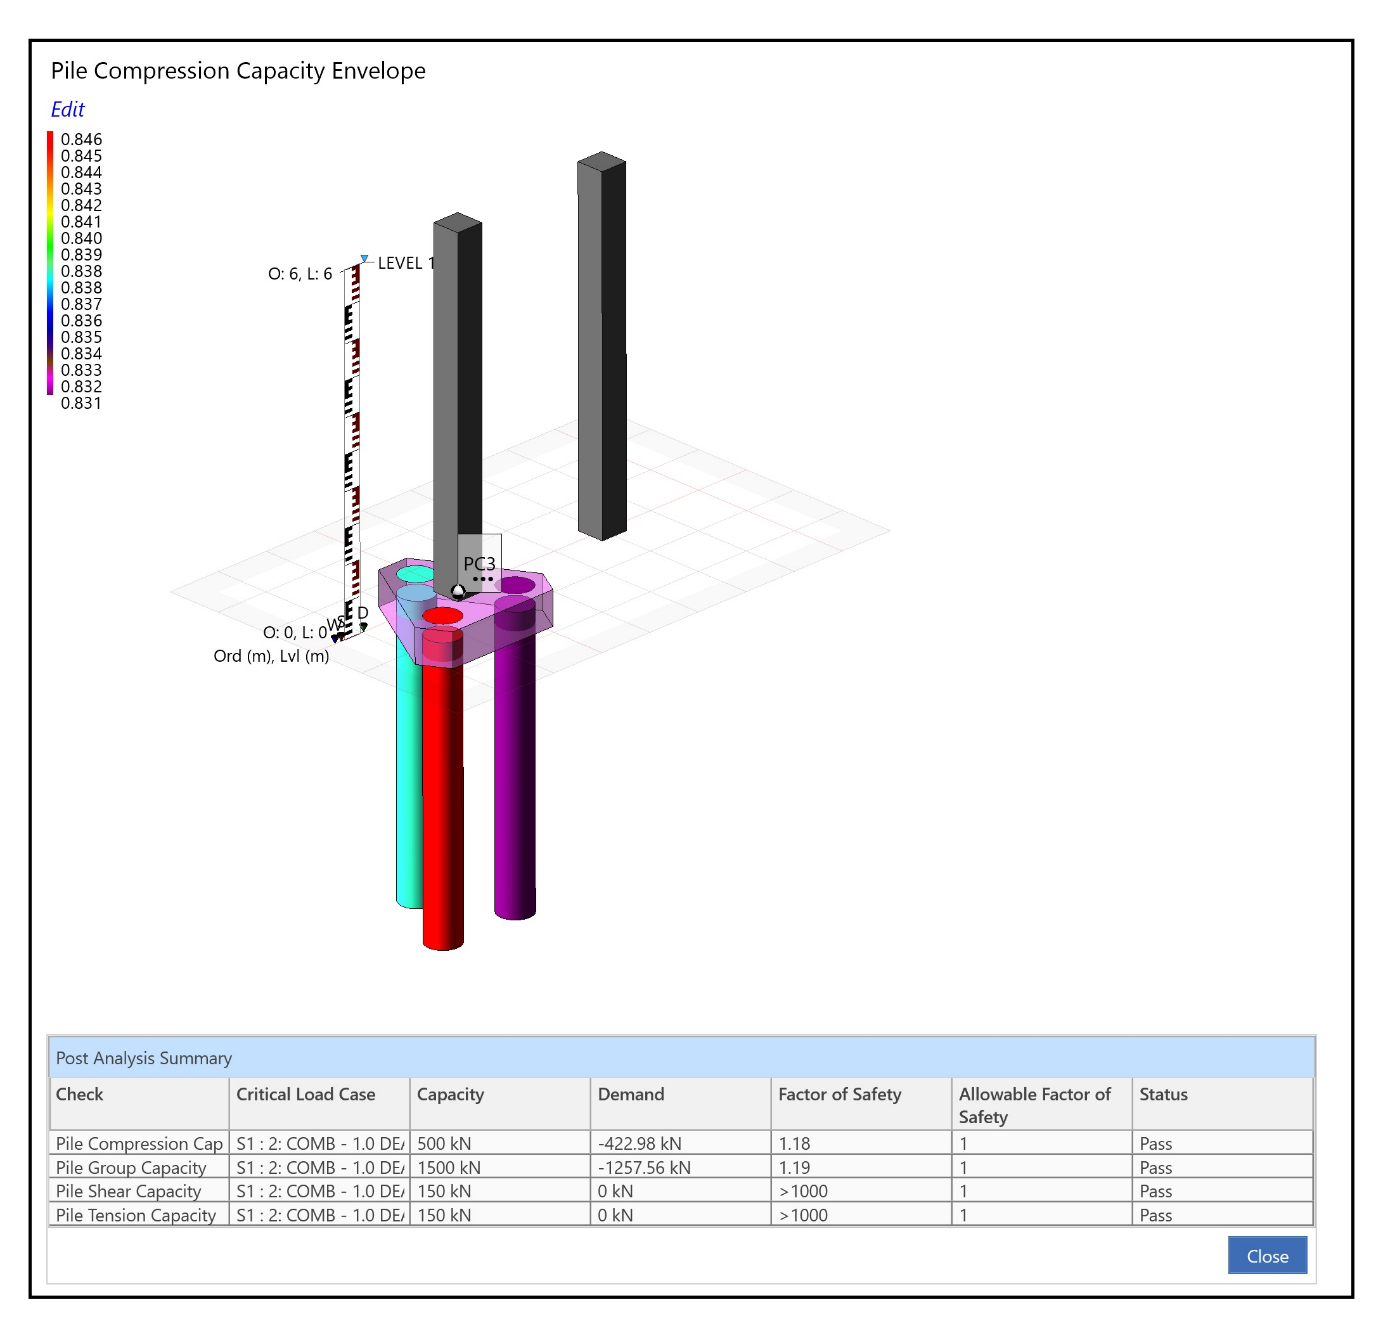Click the Critical Load Case column header
Viewport: 1376px width, 1326px height.
pos(319,1104)
